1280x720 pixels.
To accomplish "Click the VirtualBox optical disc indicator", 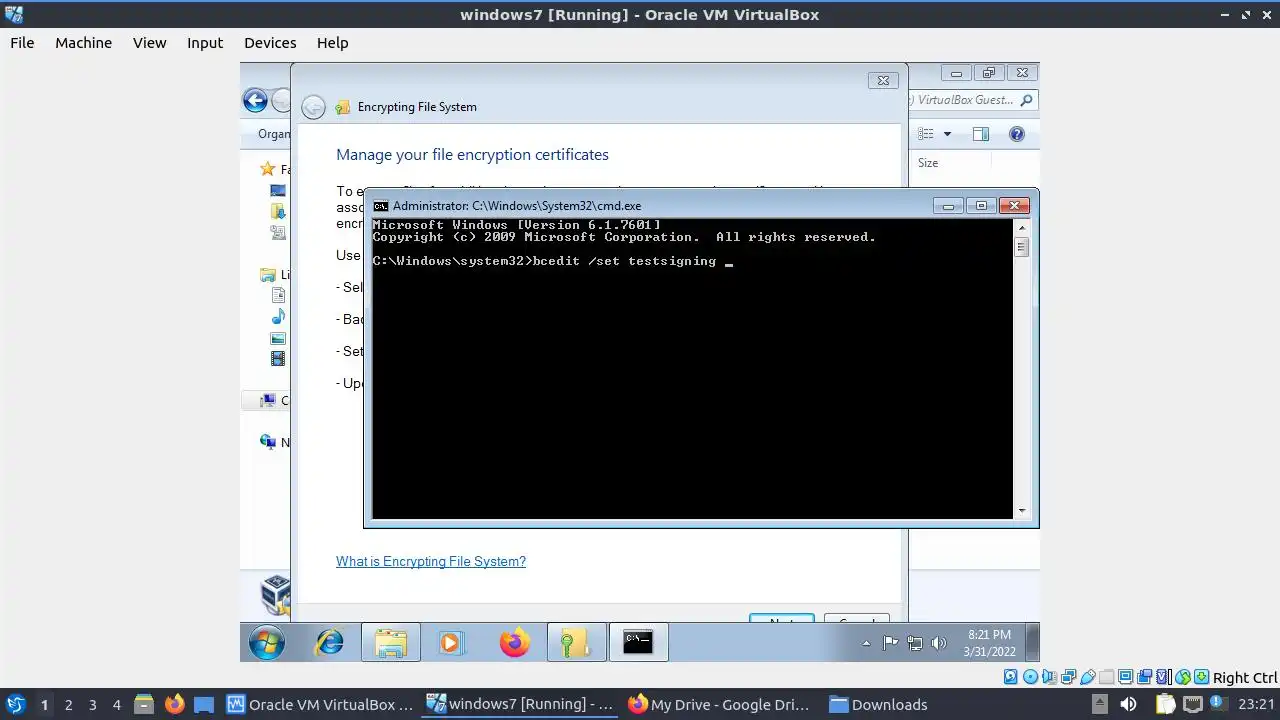I will tap(1029, 677).
